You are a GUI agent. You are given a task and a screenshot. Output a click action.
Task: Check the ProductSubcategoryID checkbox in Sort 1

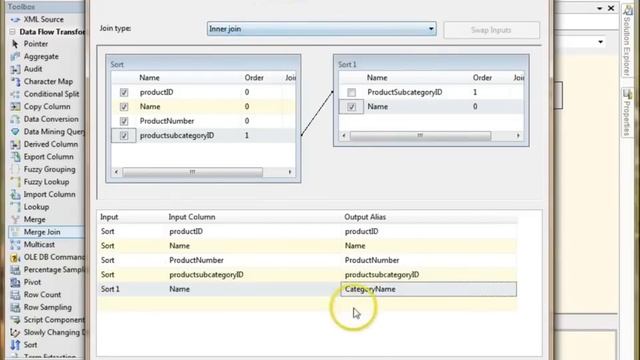tap(351, 93)
